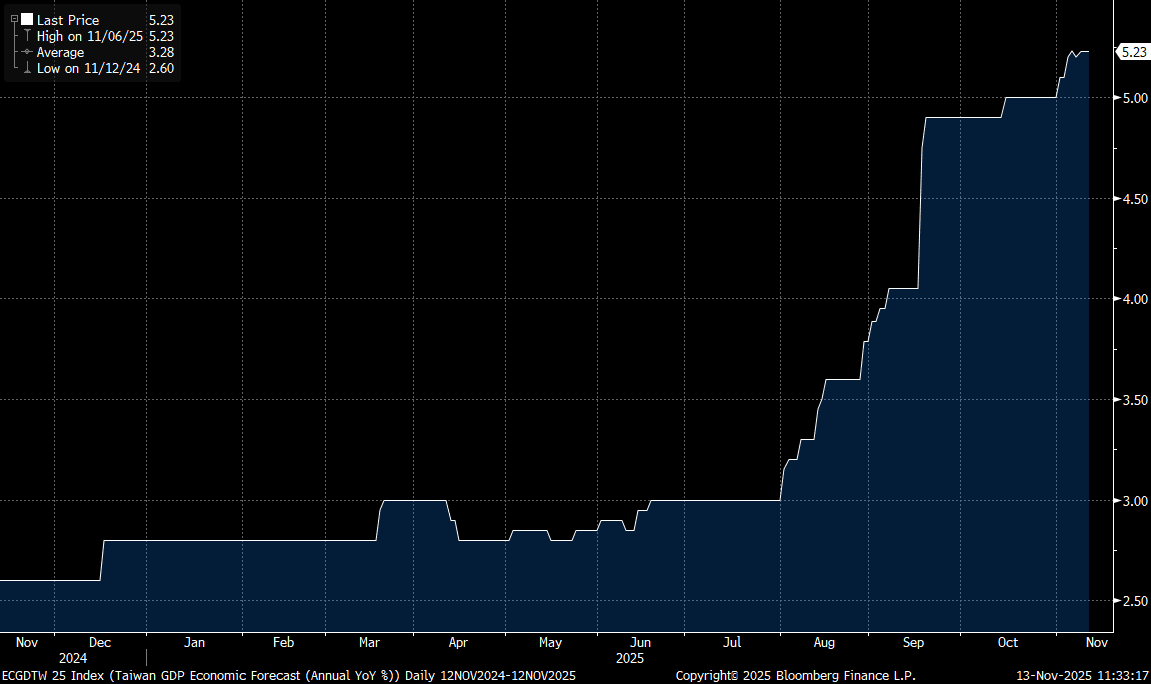Click the 5.23 value beside Last Price
Image resolution: width=1151 pixels, height=684 pixels.
pyautogui.click(x=161, y=20)
